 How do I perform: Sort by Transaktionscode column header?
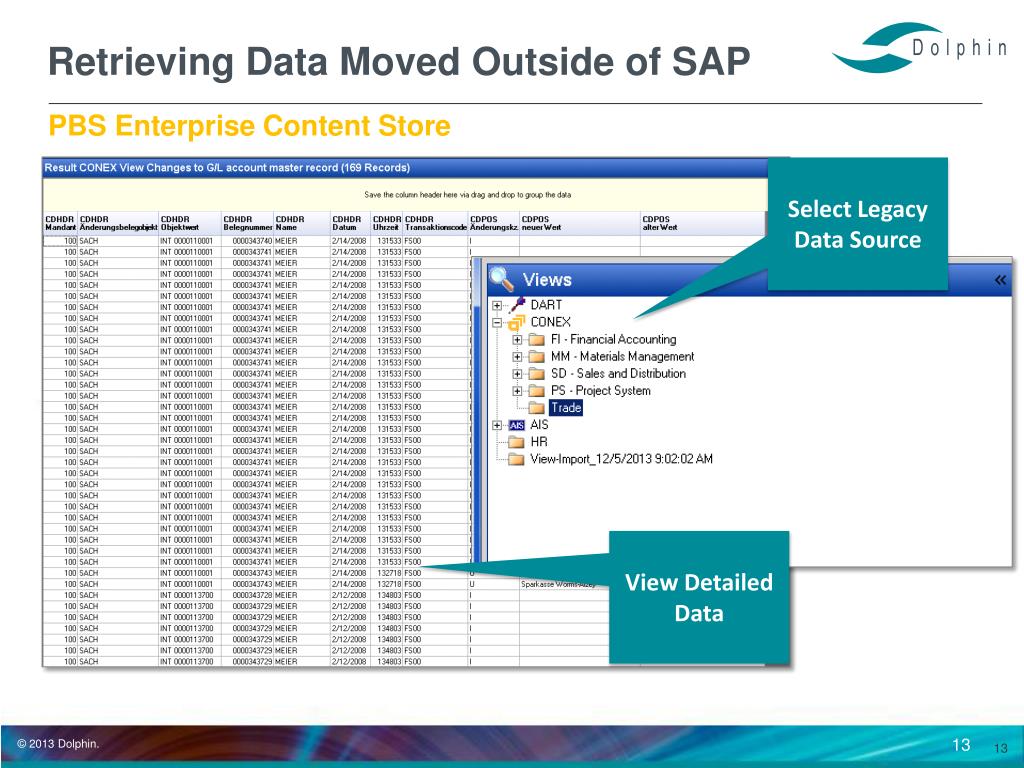(436, 223)
